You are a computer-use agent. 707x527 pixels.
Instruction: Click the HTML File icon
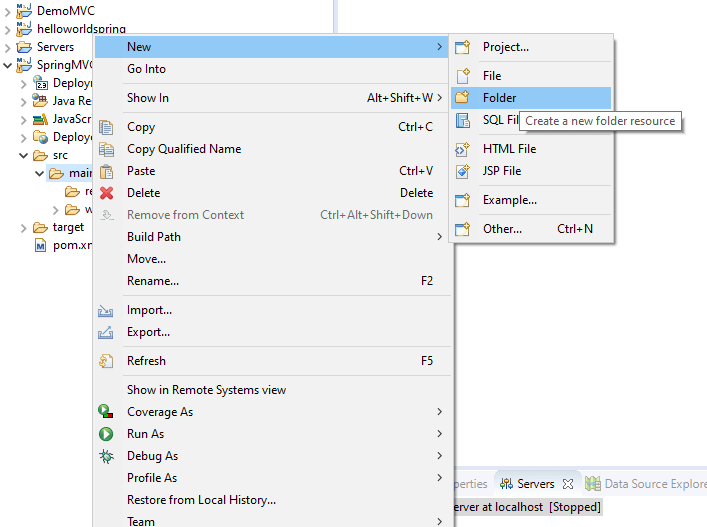pos(462,149)
